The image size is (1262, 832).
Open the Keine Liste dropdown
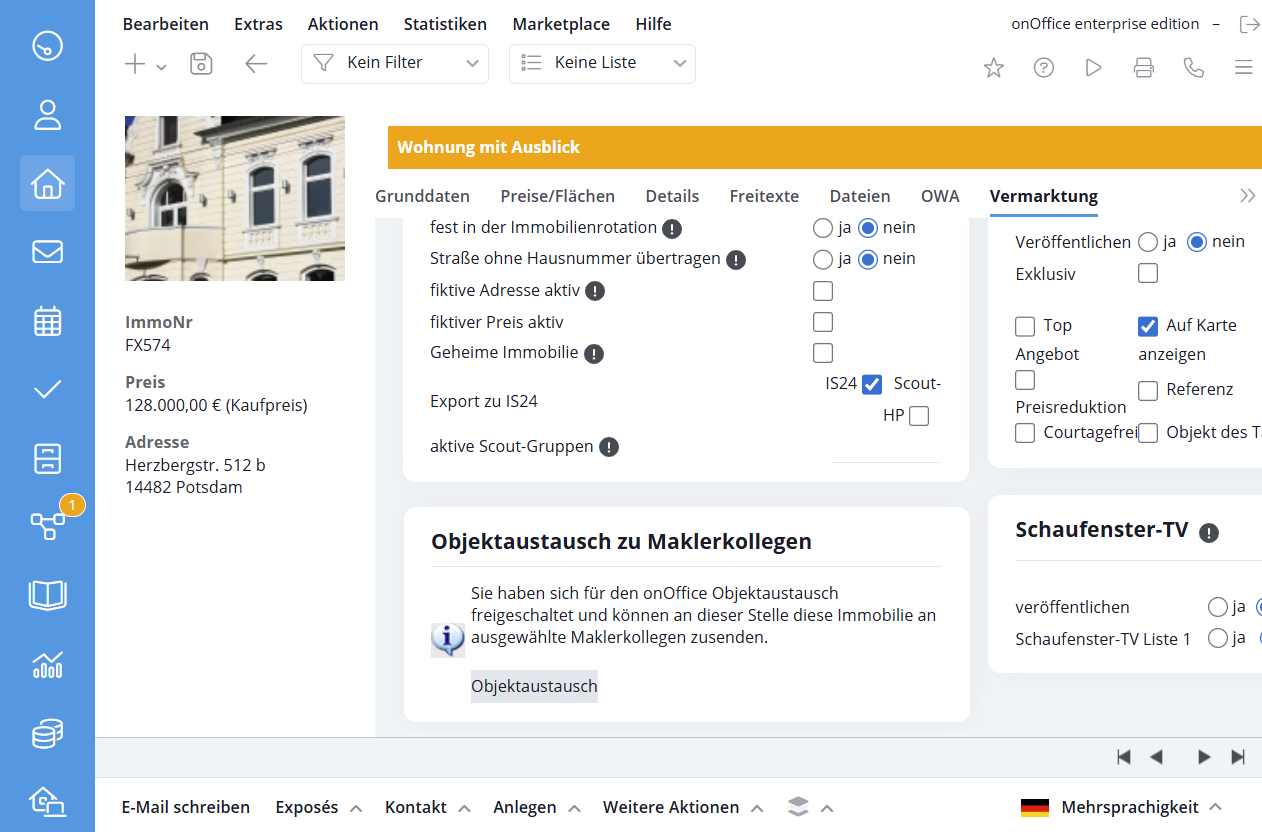tap(601, 63)
